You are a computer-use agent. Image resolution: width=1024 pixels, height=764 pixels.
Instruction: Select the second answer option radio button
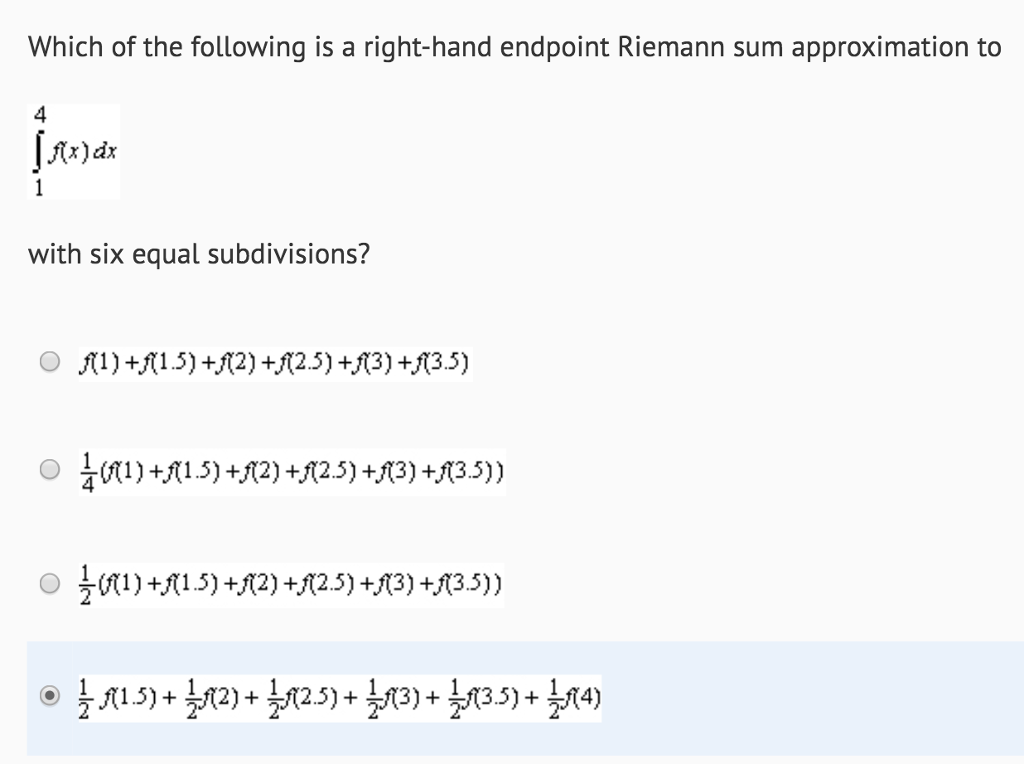pyautogui.click(x=49, y=468)
